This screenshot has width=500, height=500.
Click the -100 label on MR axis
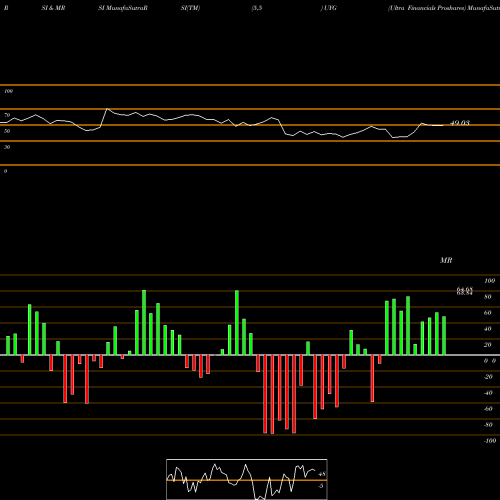[x=490, y=441]
